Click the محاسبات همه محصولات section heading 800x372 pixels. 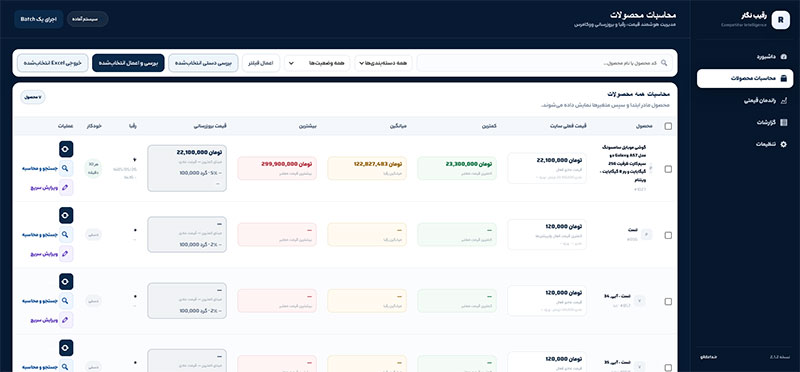coord(638,94)
